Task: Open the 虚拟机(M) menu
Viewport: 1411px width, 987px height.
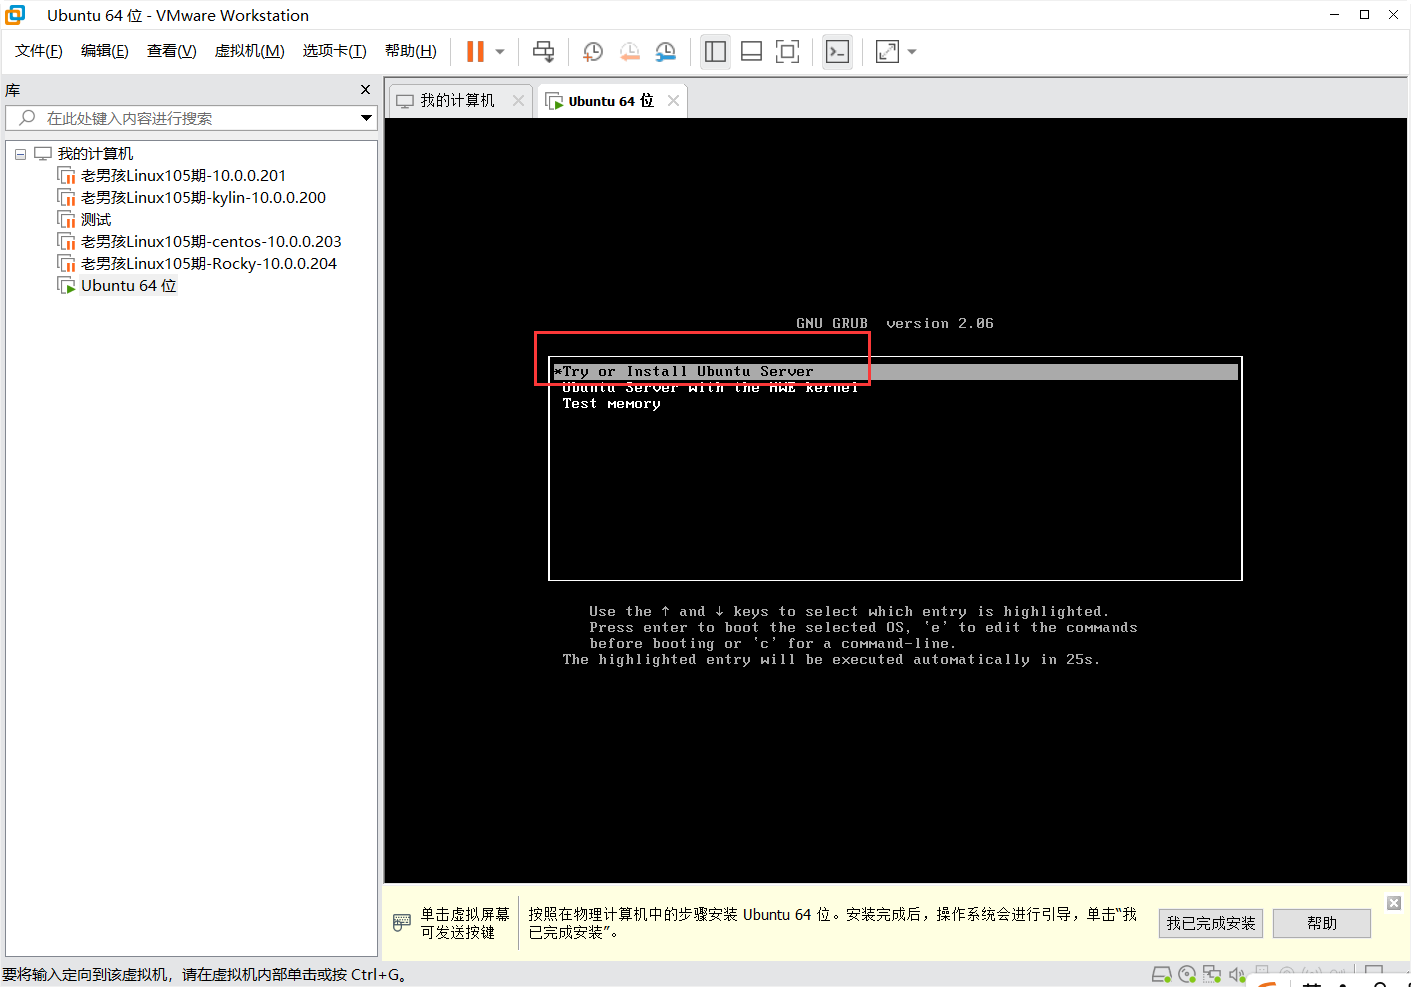Action: click(x=250, y=51)
